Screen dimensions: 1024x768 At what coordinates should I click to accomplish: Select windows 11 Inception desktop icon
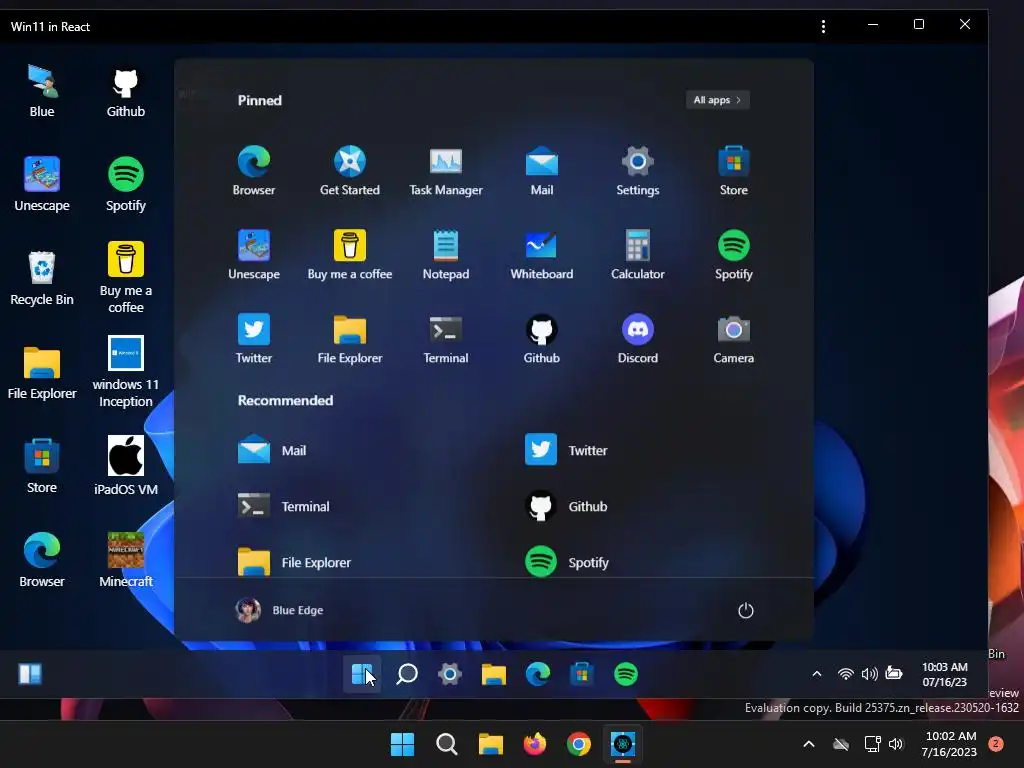(125, 372)
